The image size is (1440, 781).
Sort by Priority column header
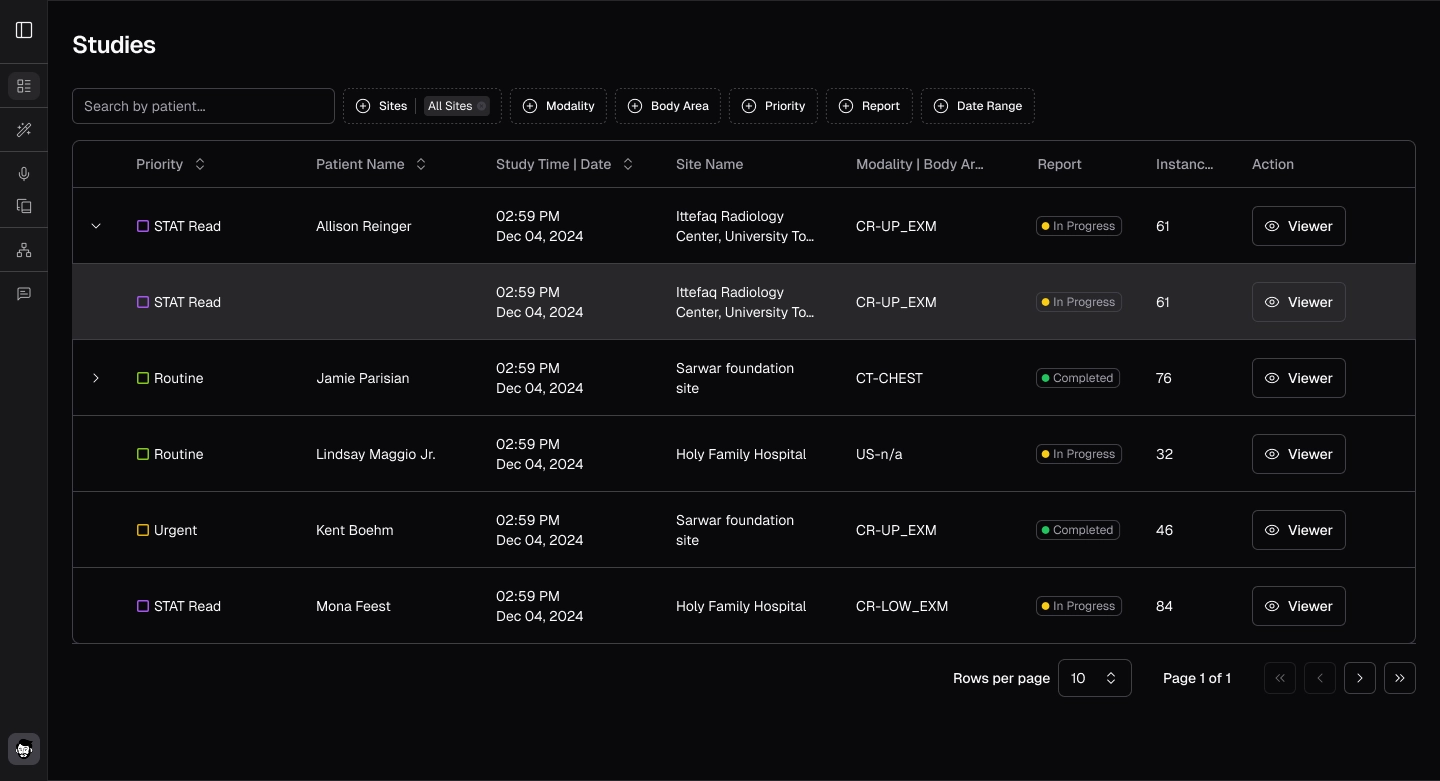point(171,164)
